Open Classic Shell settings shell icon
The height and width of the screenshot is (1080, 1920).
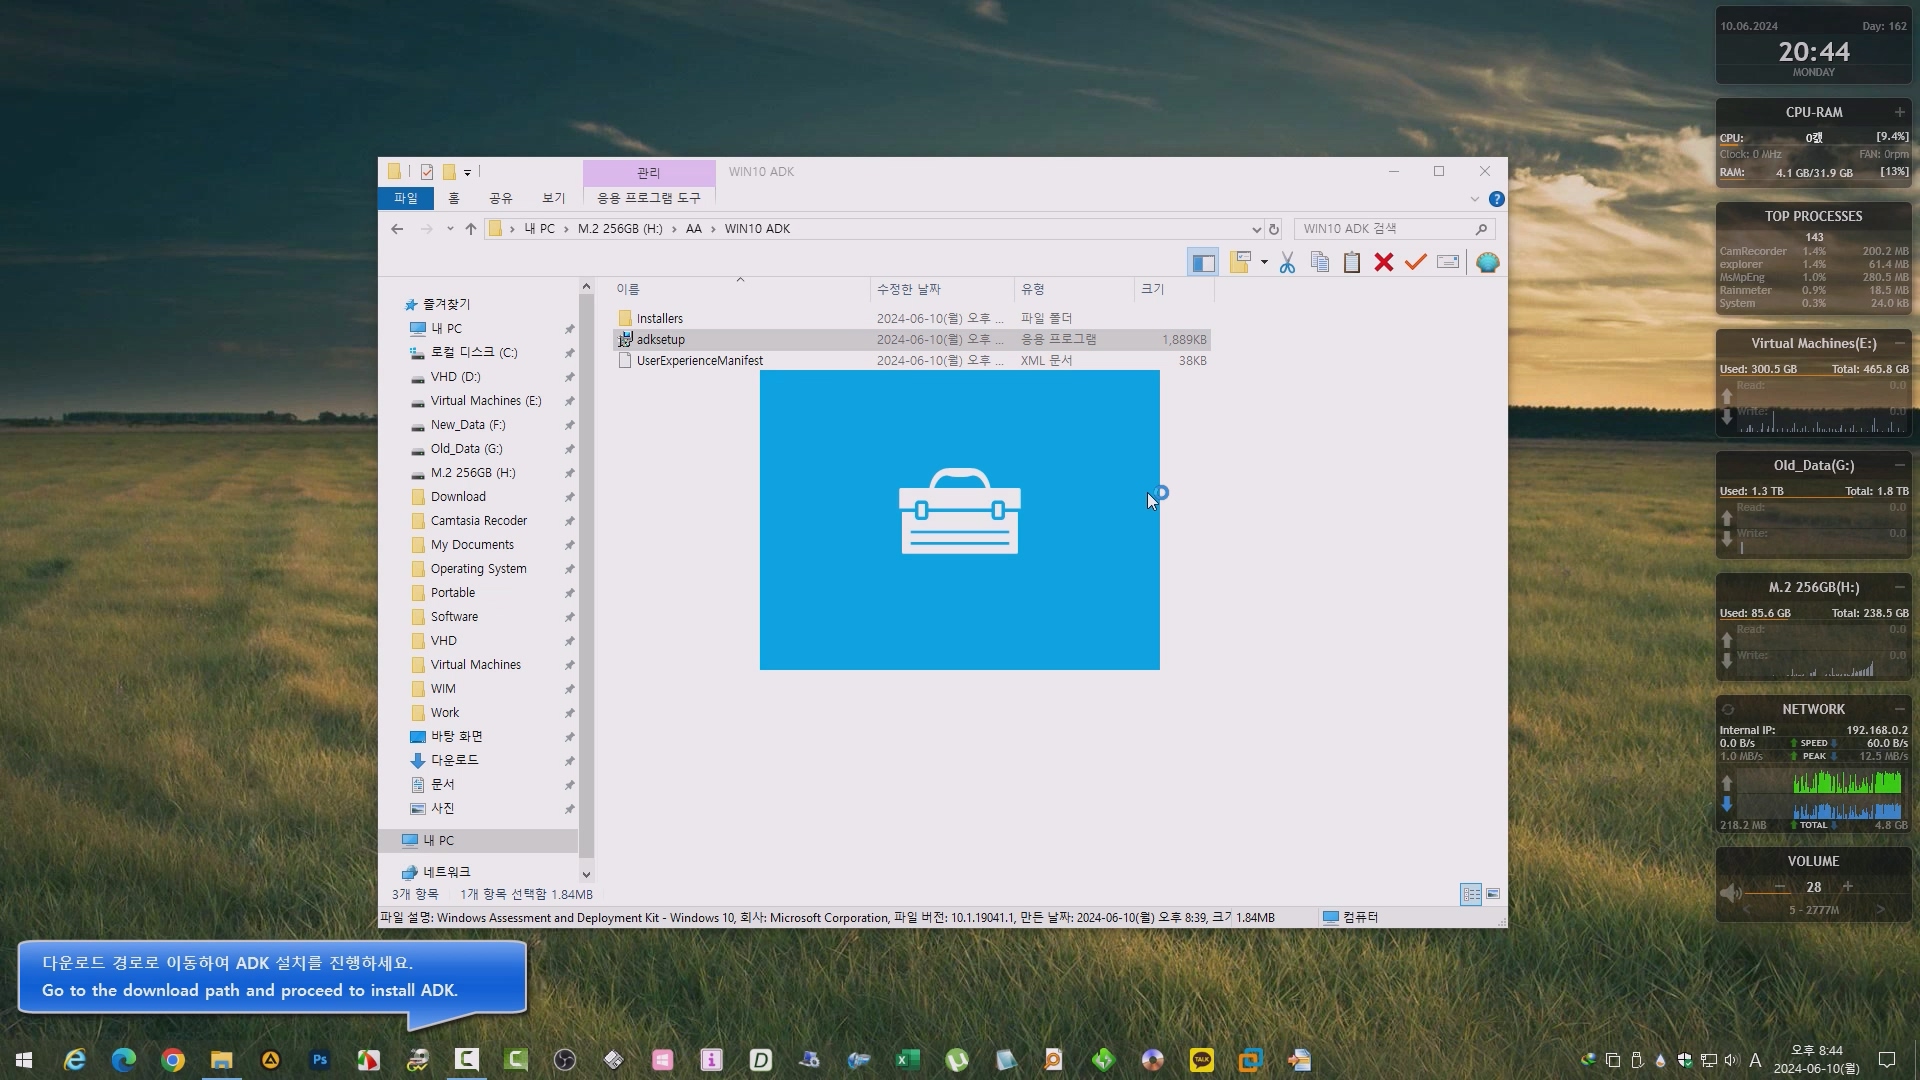(x=1488, y=262)
